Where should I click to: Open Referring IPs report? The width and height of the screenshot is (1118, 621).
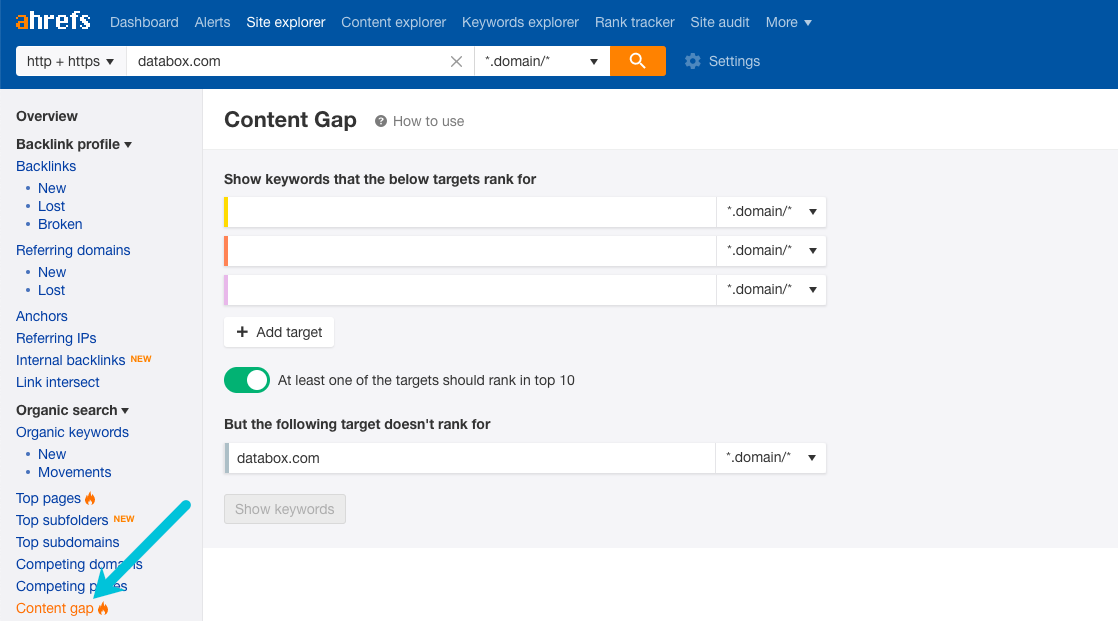(56, 338)
